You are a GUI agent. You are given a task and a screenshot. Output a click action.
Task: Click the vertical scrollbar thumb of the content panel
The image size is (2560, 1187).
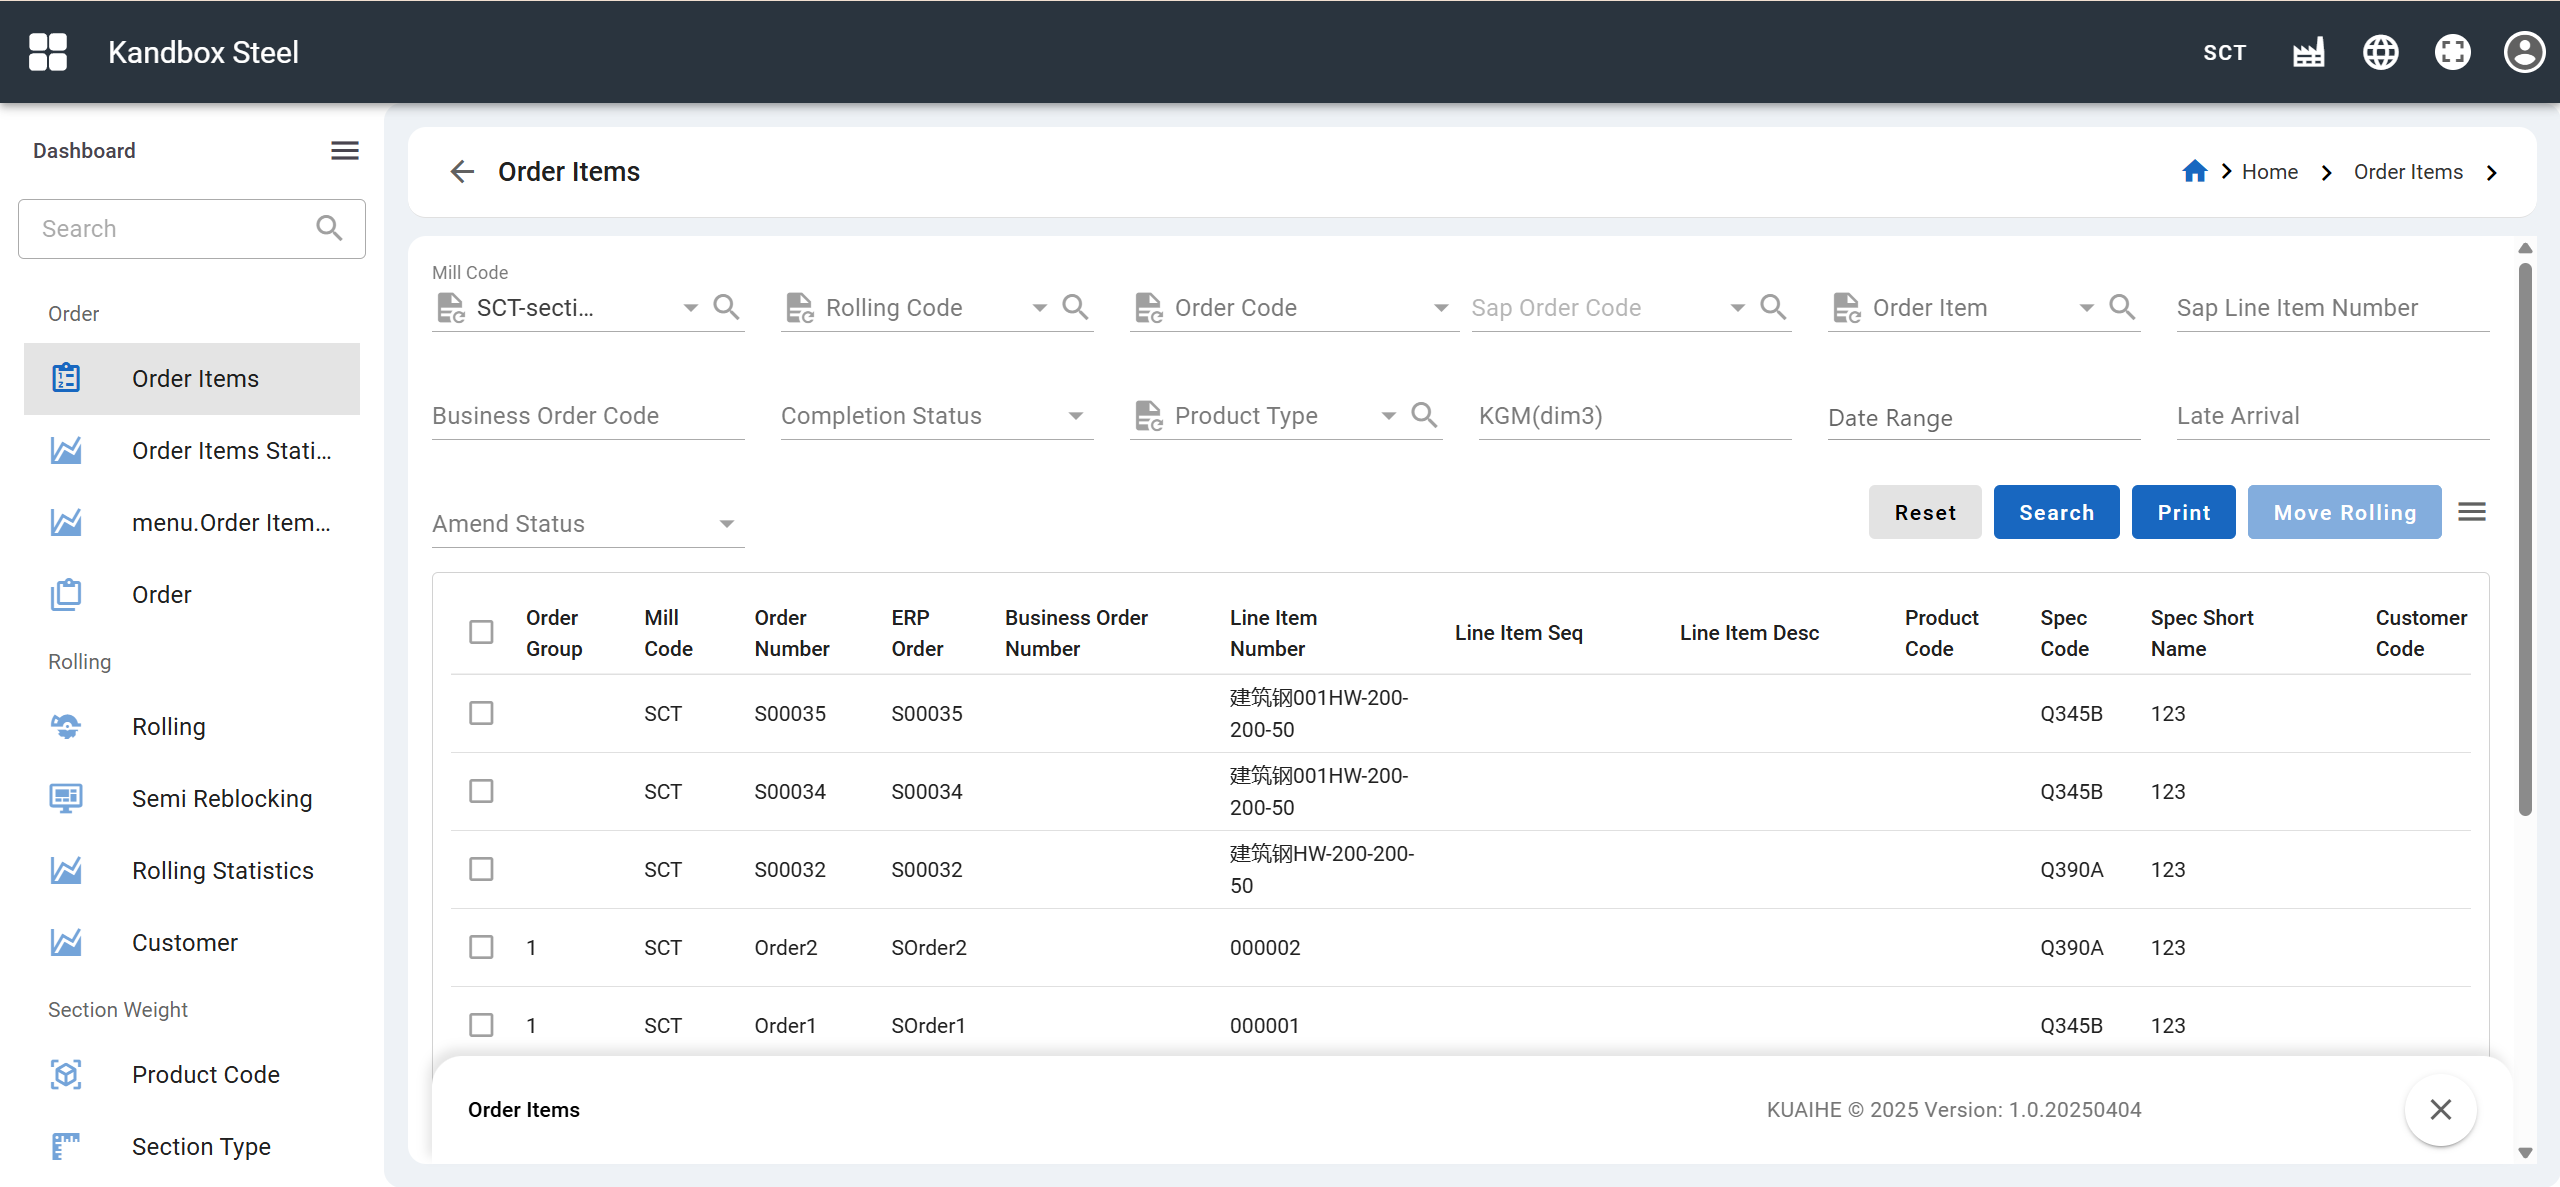[x=2524, y=540]
